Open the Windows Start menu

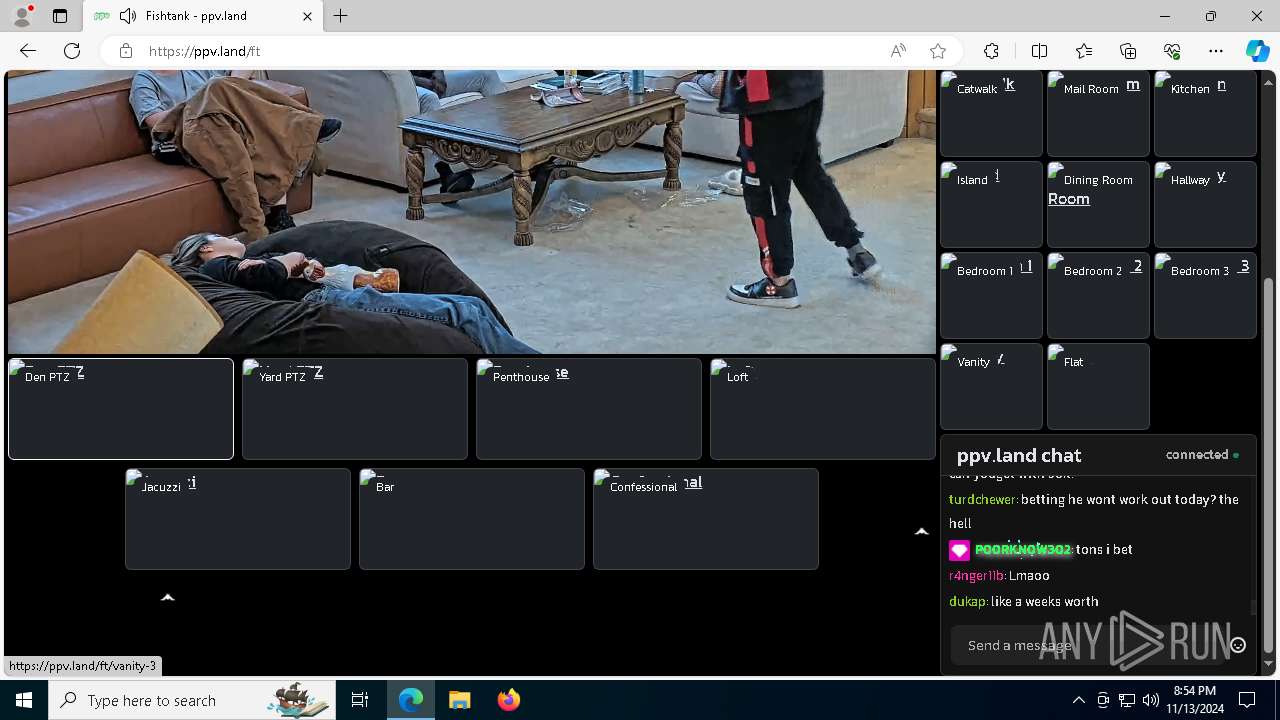[24, 700]
